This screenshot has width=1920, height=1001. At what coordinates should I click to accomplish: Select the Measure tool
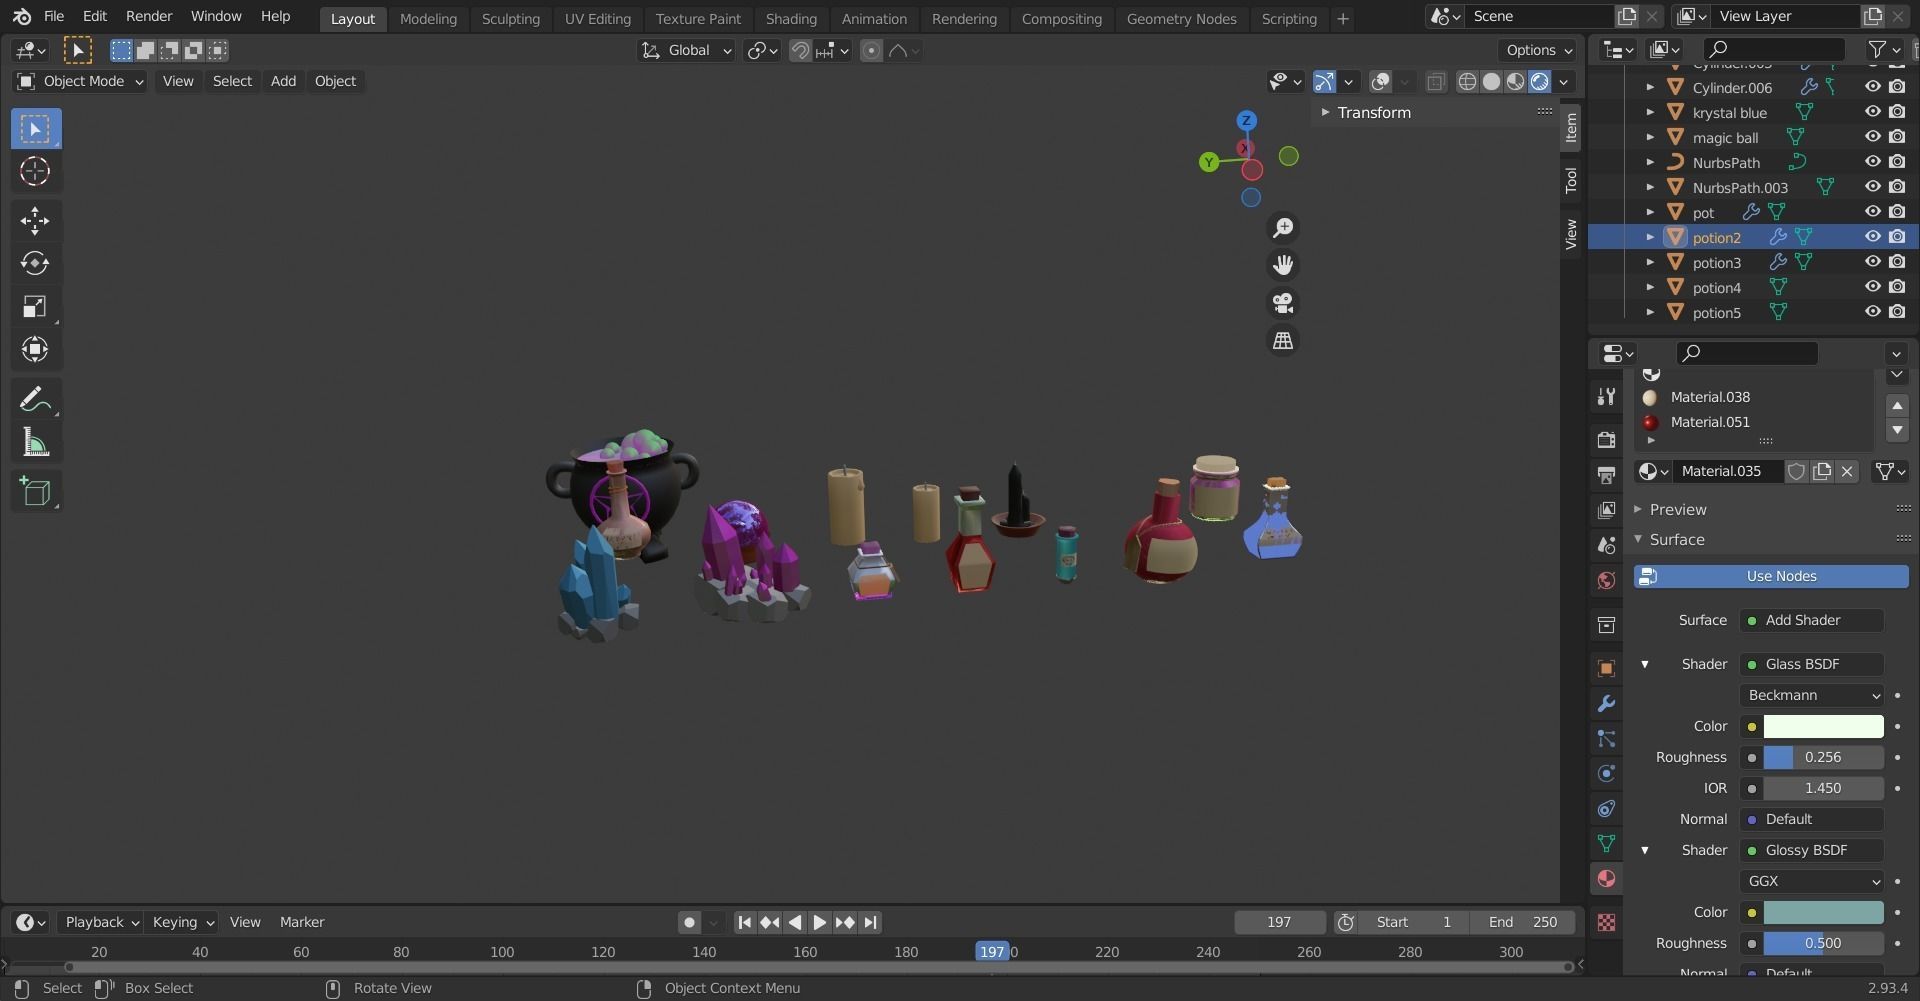click(x=35, y=442)
